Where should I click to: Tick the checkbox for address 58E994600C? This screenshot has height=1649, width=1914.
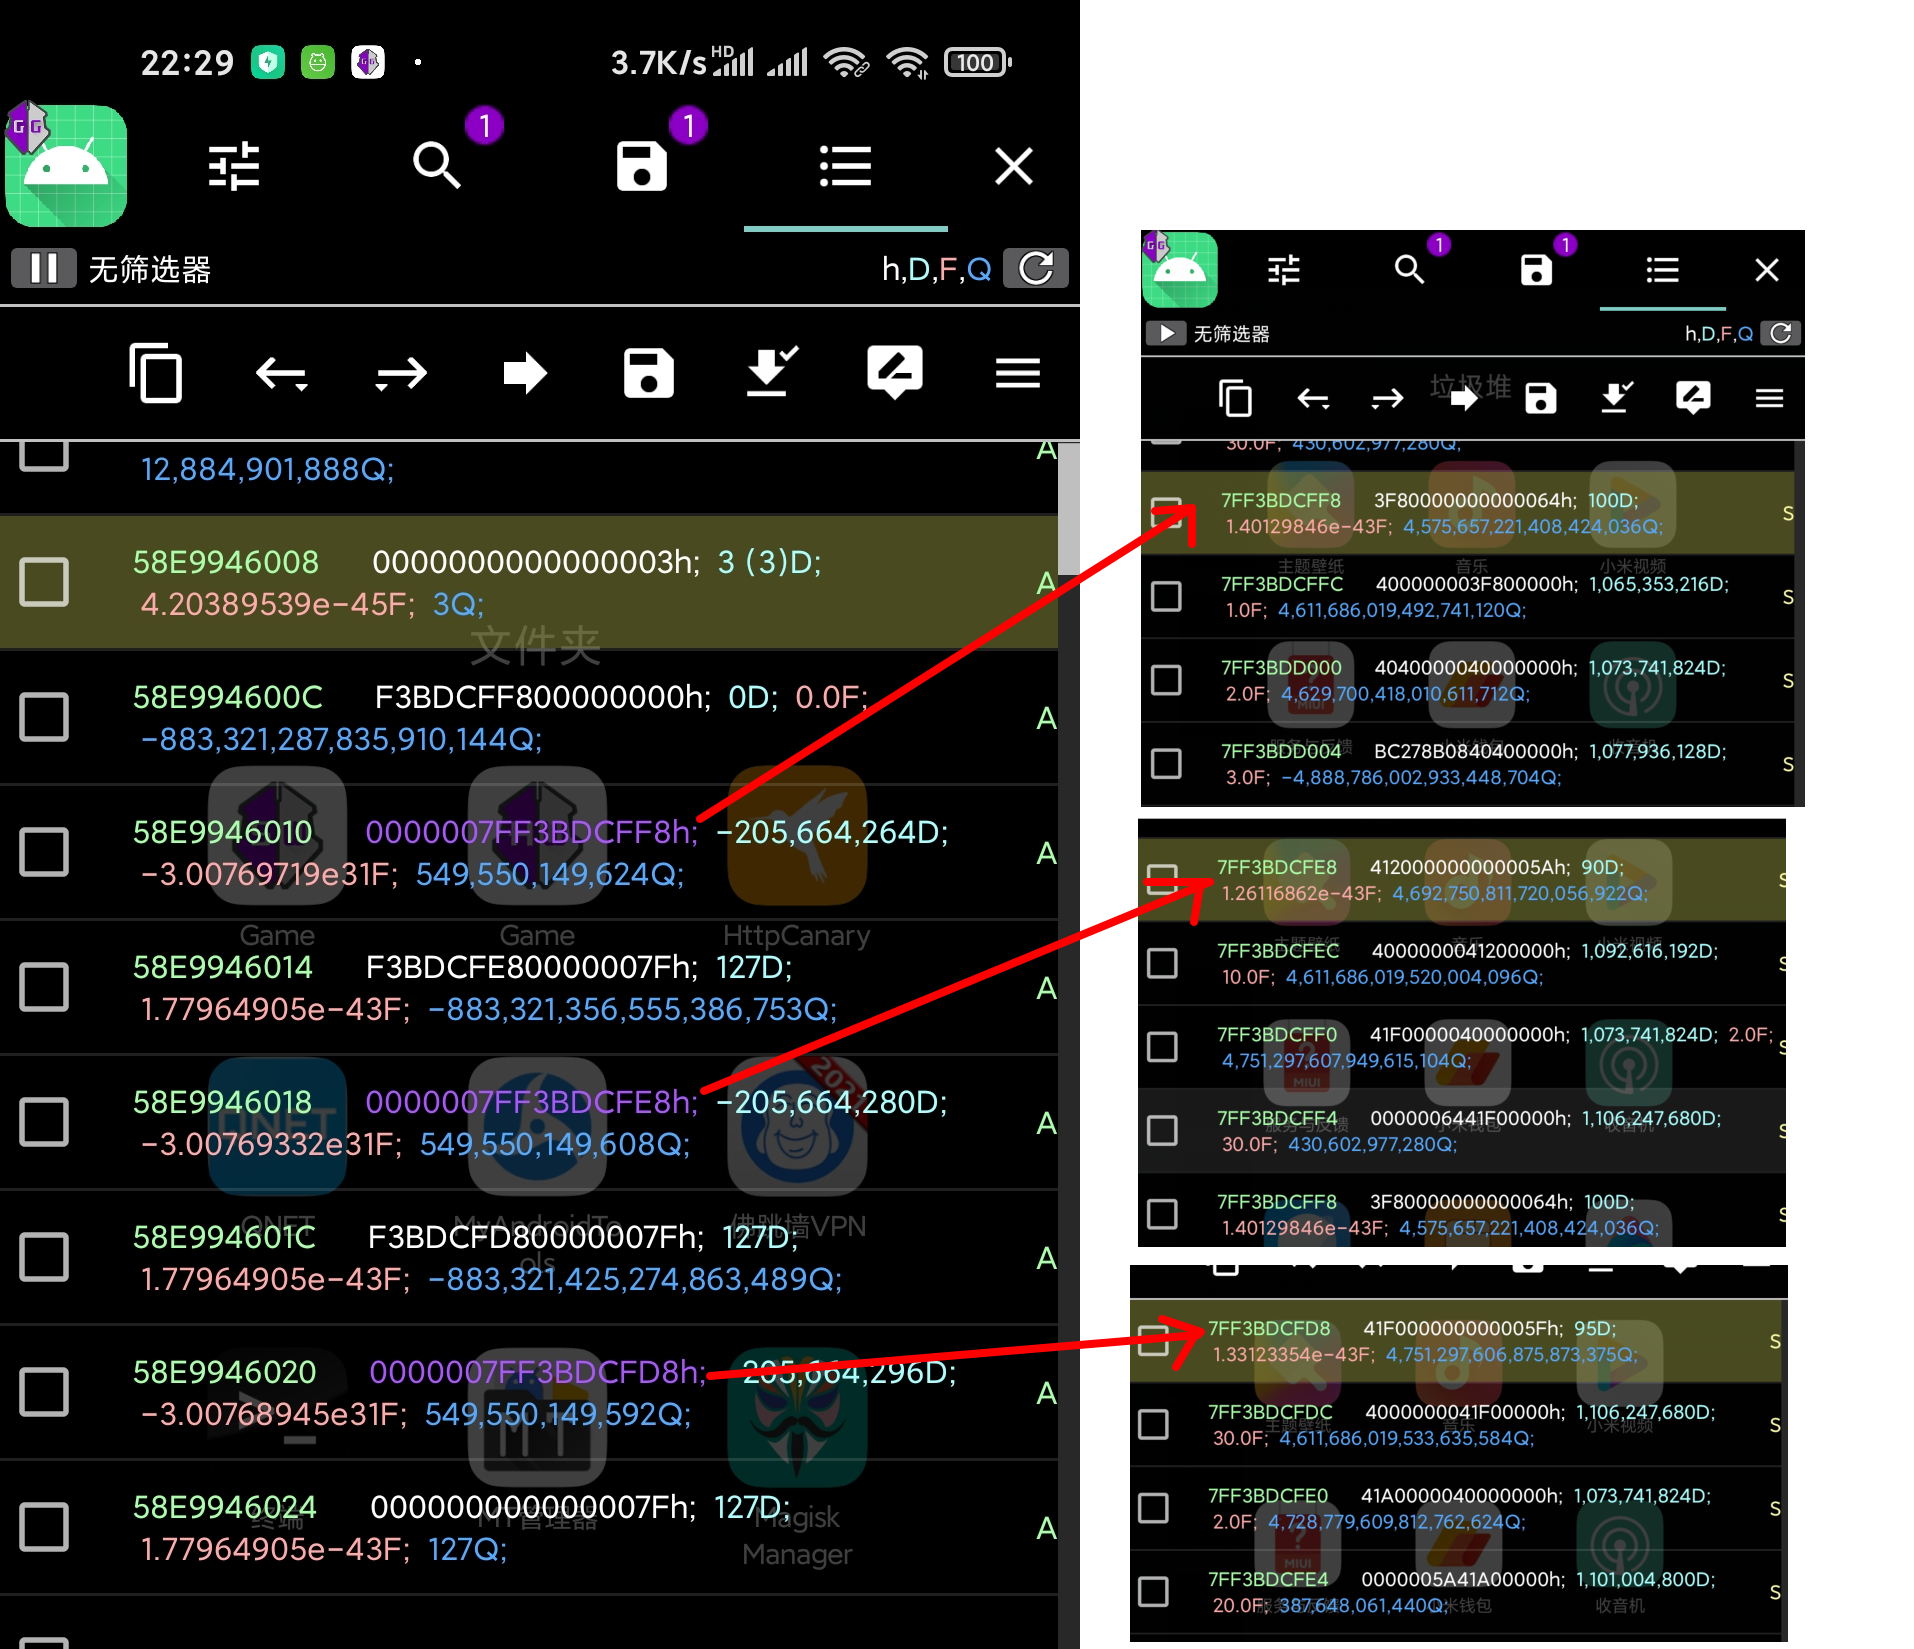44,717
